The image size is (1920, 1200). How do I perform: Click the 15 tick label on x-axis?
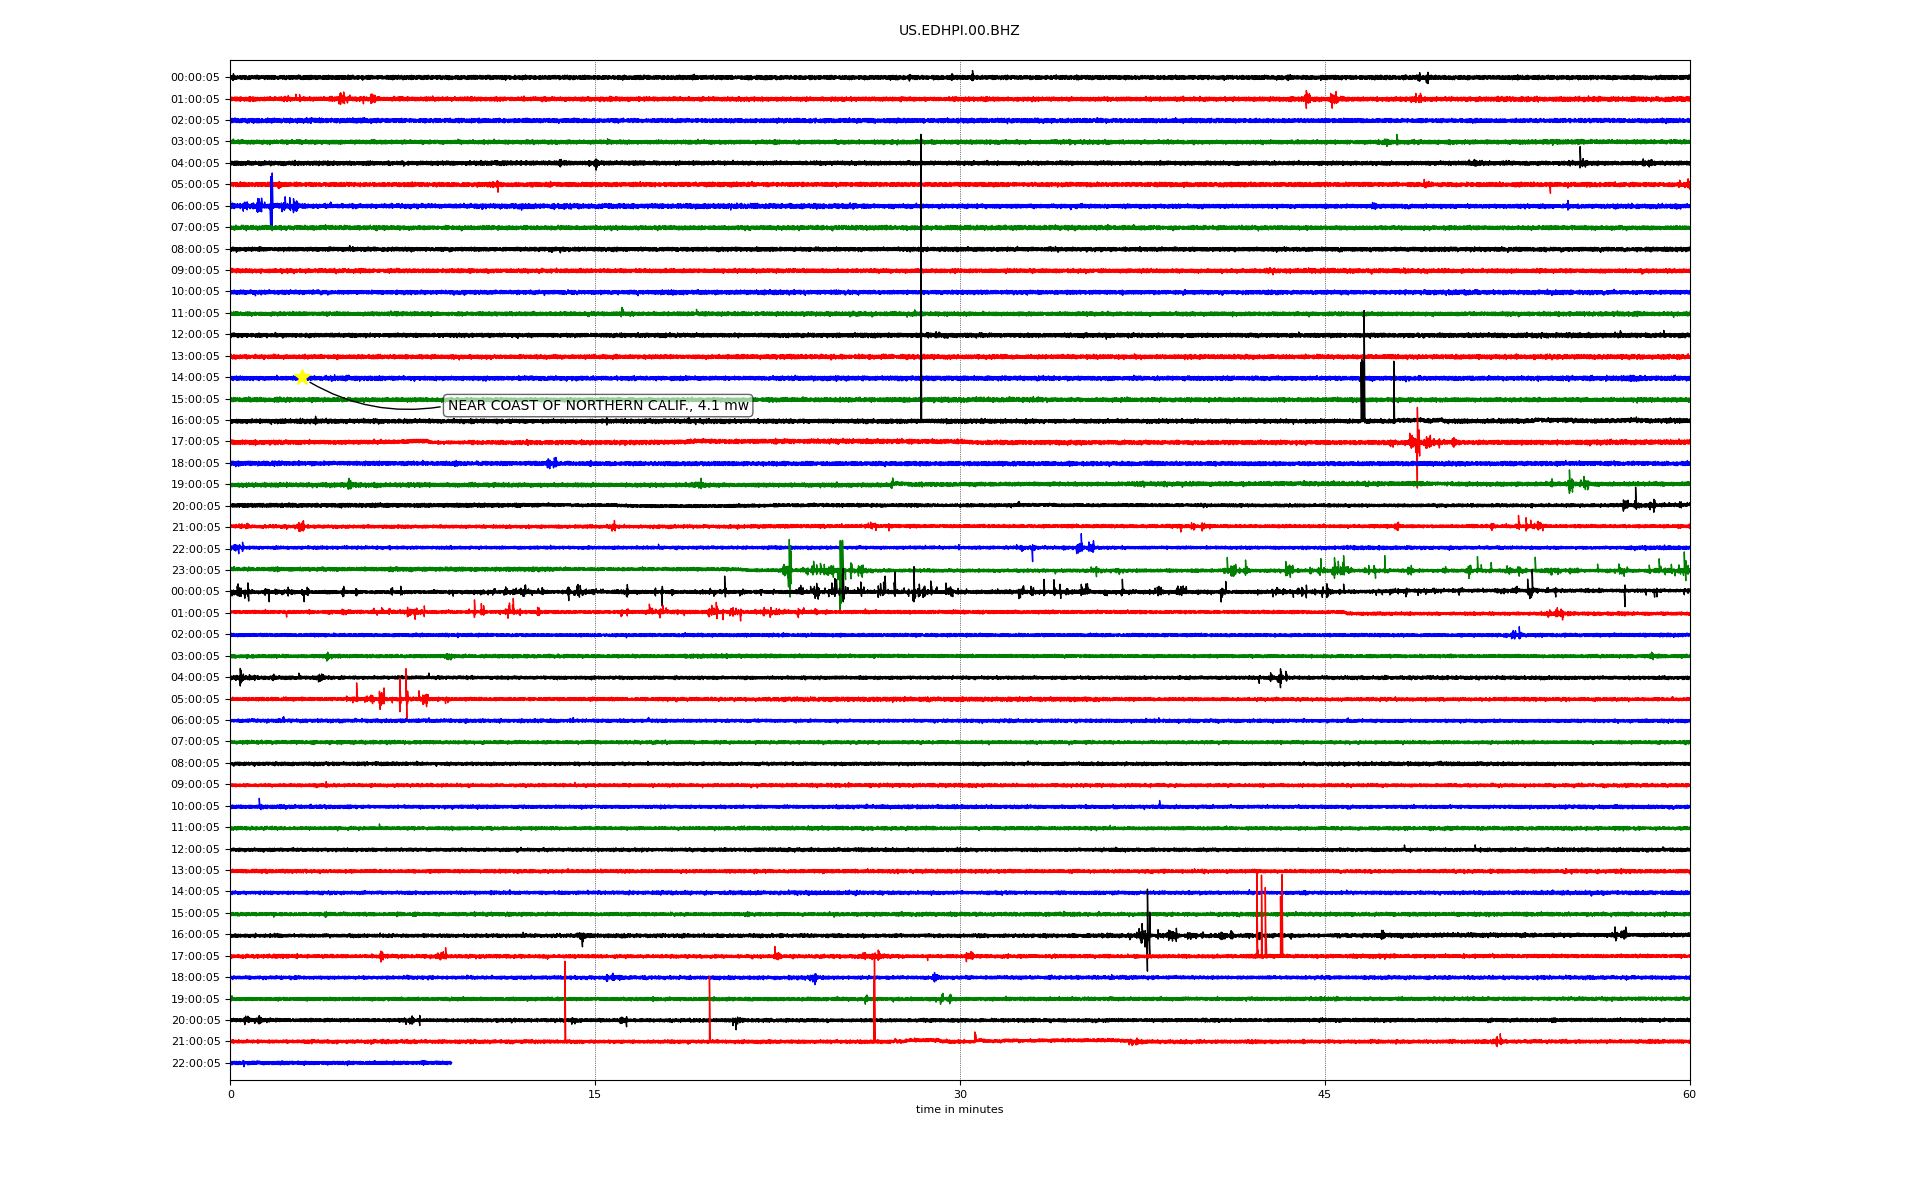(595, 1094)
